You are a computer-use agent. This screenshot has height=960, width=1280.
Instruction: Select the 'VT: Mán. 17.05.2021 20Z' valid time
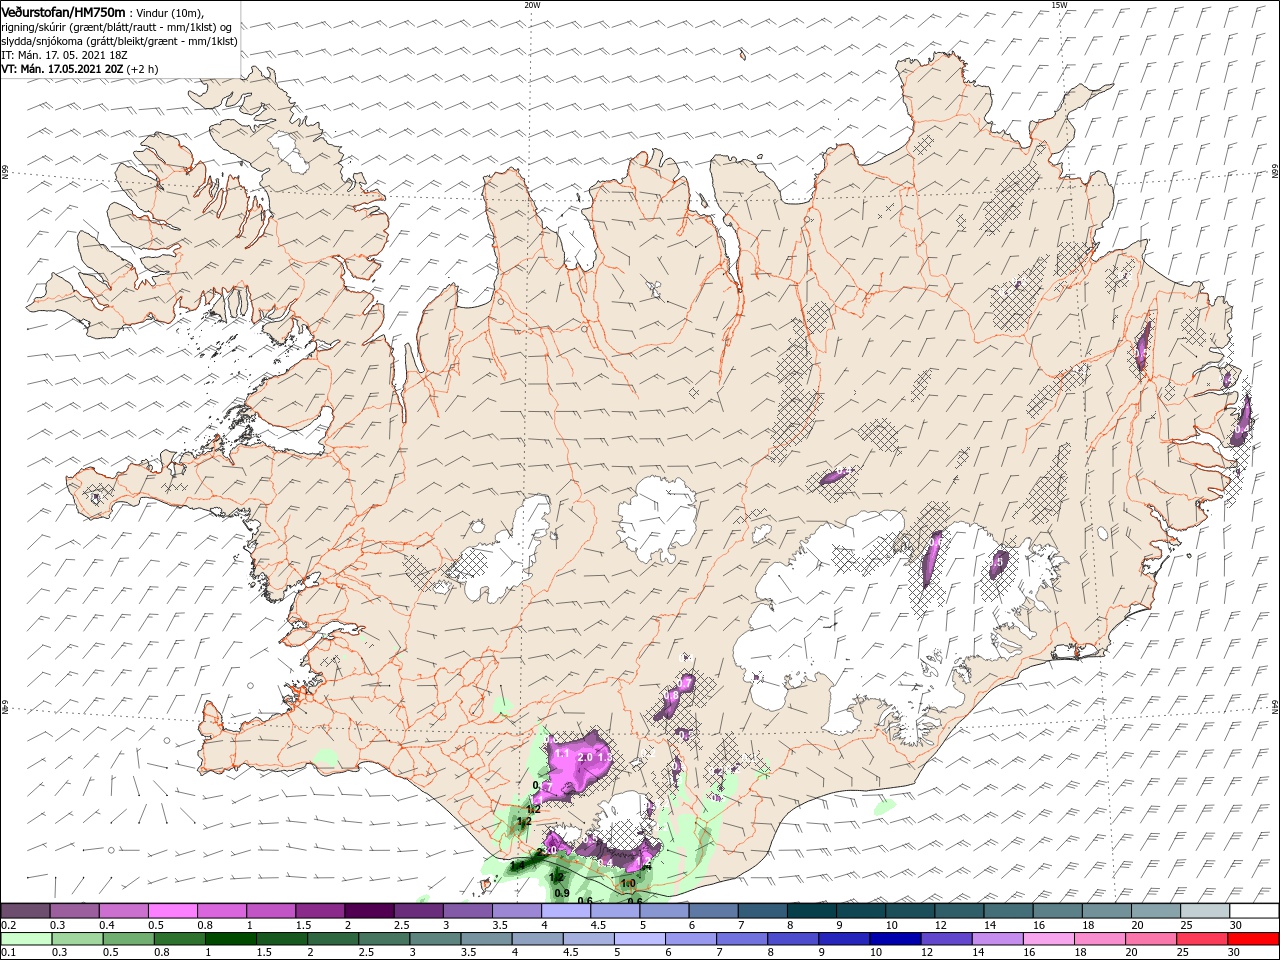62,70
